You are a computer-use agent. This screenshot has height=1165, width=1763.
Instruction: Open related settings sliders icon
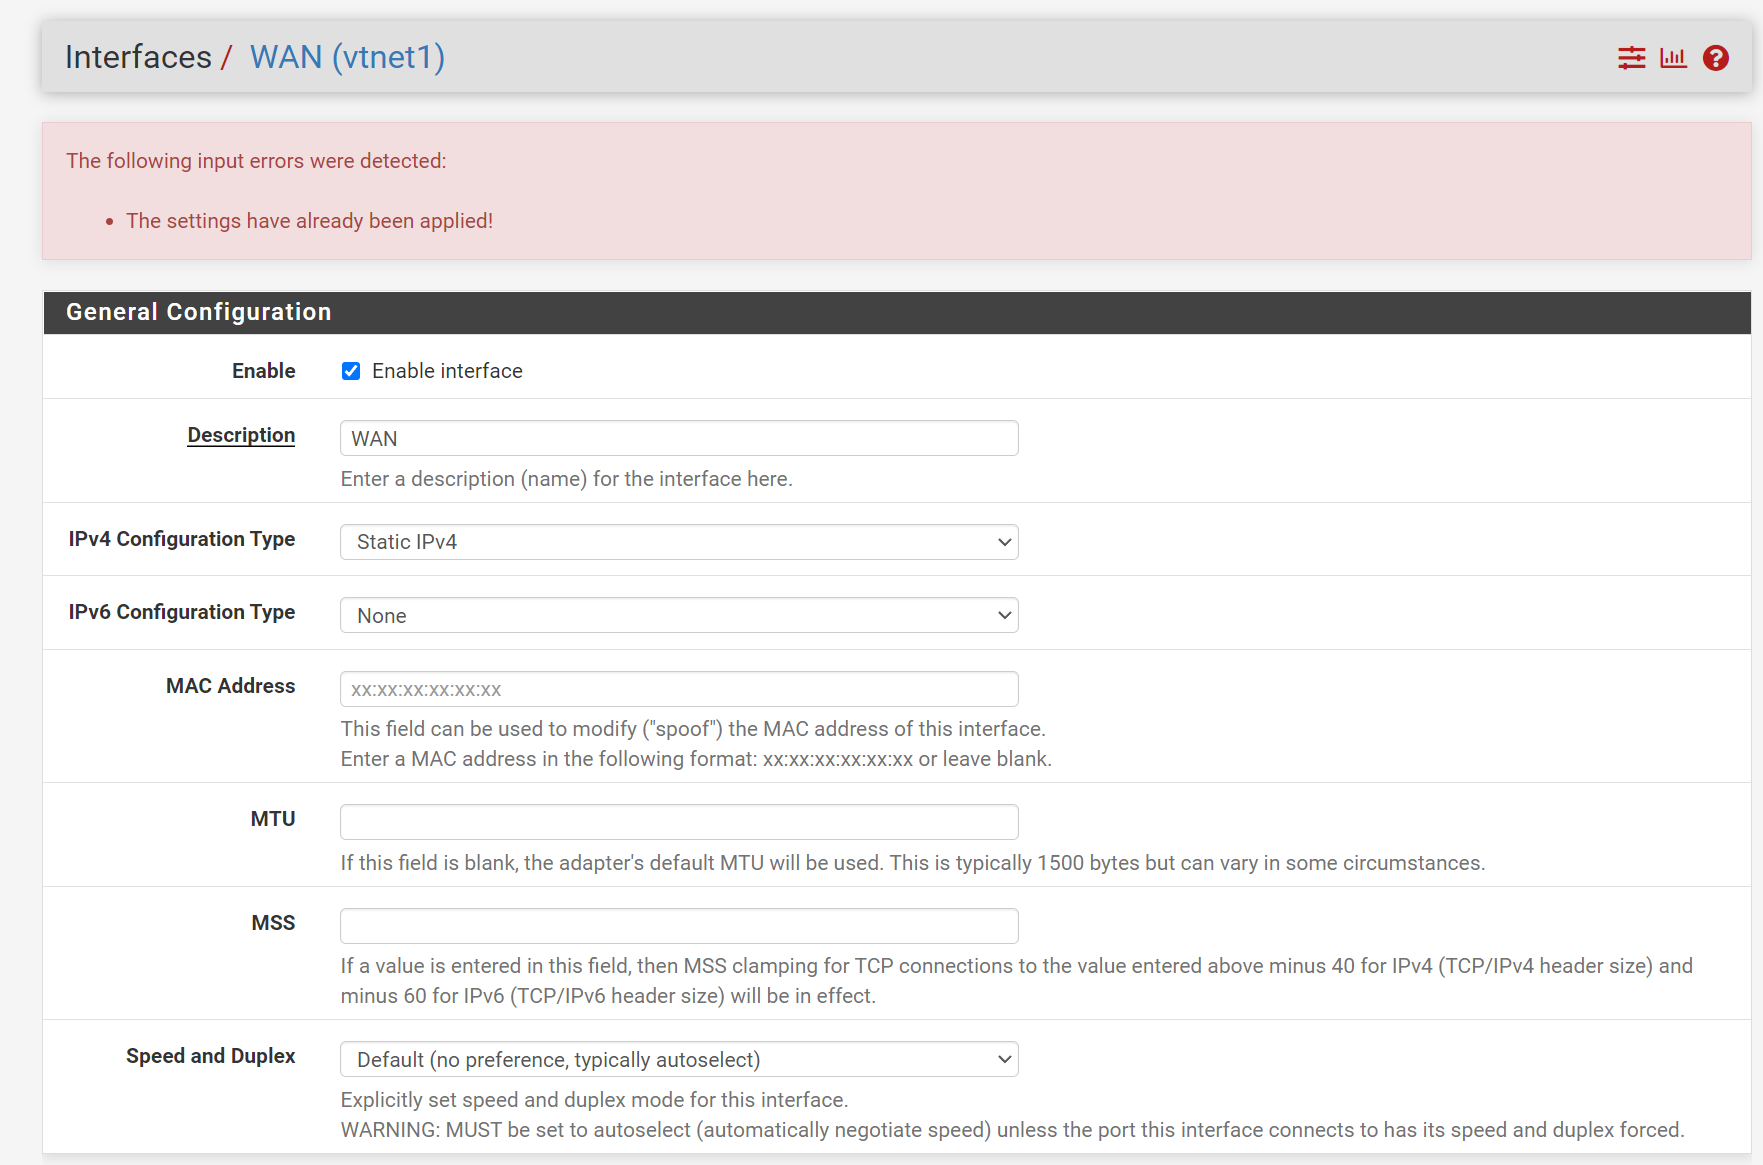tap(1631, 58)
